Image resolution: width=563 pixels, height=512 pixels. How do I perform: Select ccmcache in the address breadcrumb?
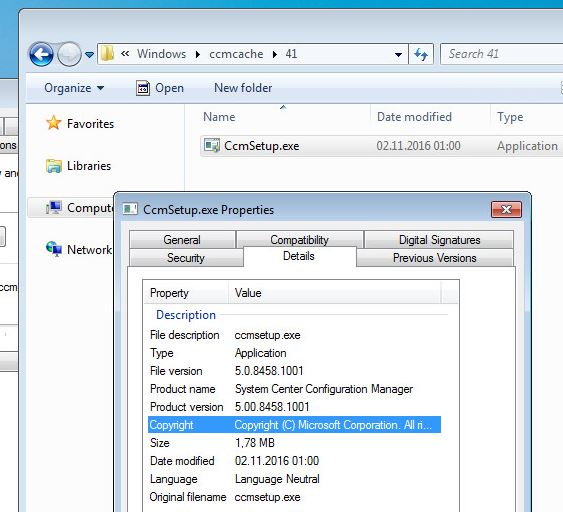coord(236,54)
